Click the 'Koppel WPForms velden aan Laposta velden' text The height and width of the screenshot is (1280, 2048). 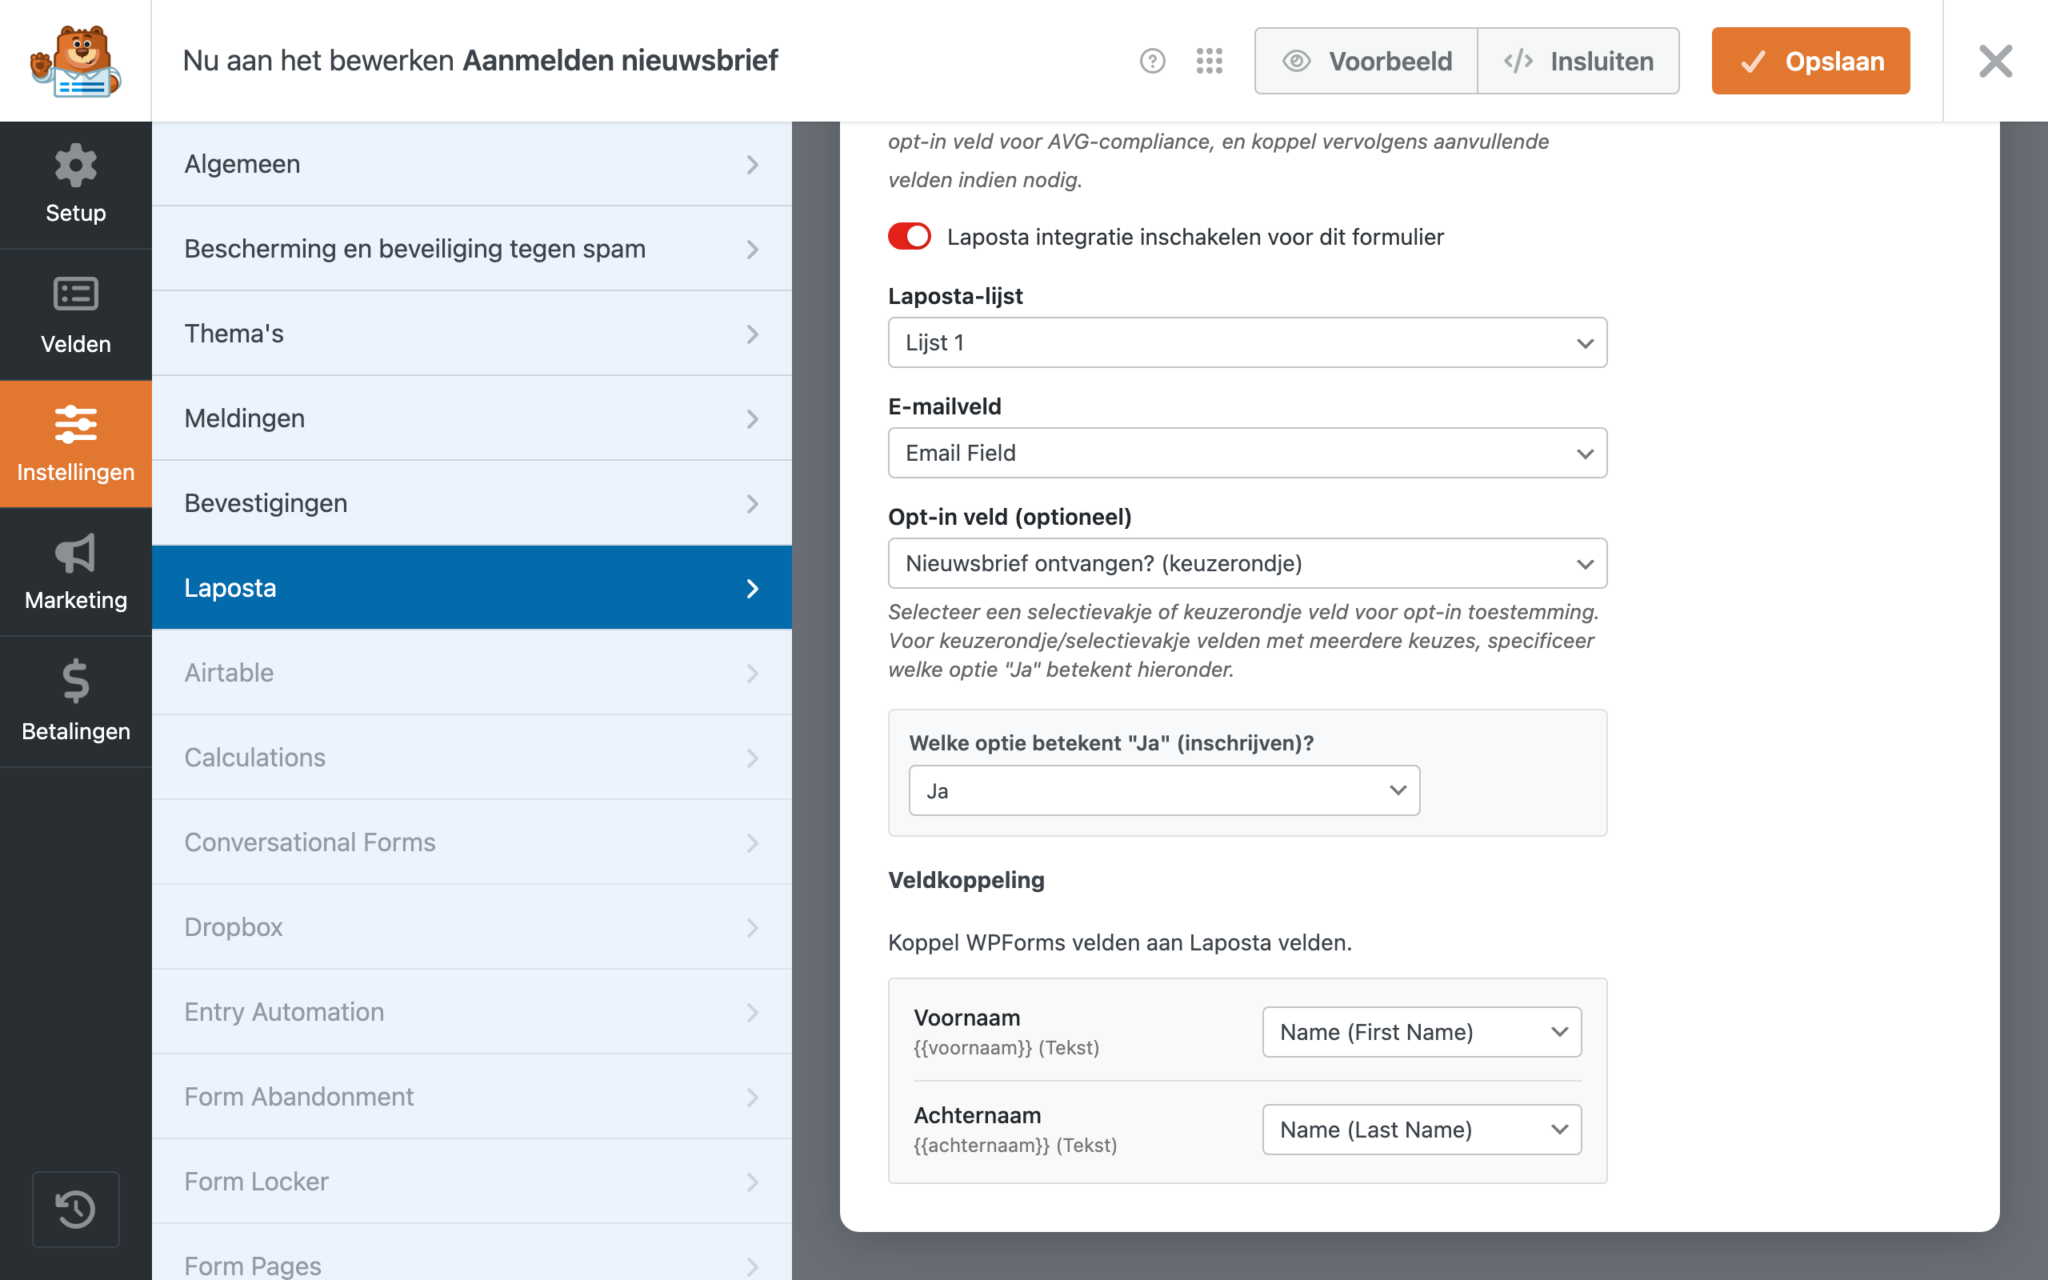1120,943
